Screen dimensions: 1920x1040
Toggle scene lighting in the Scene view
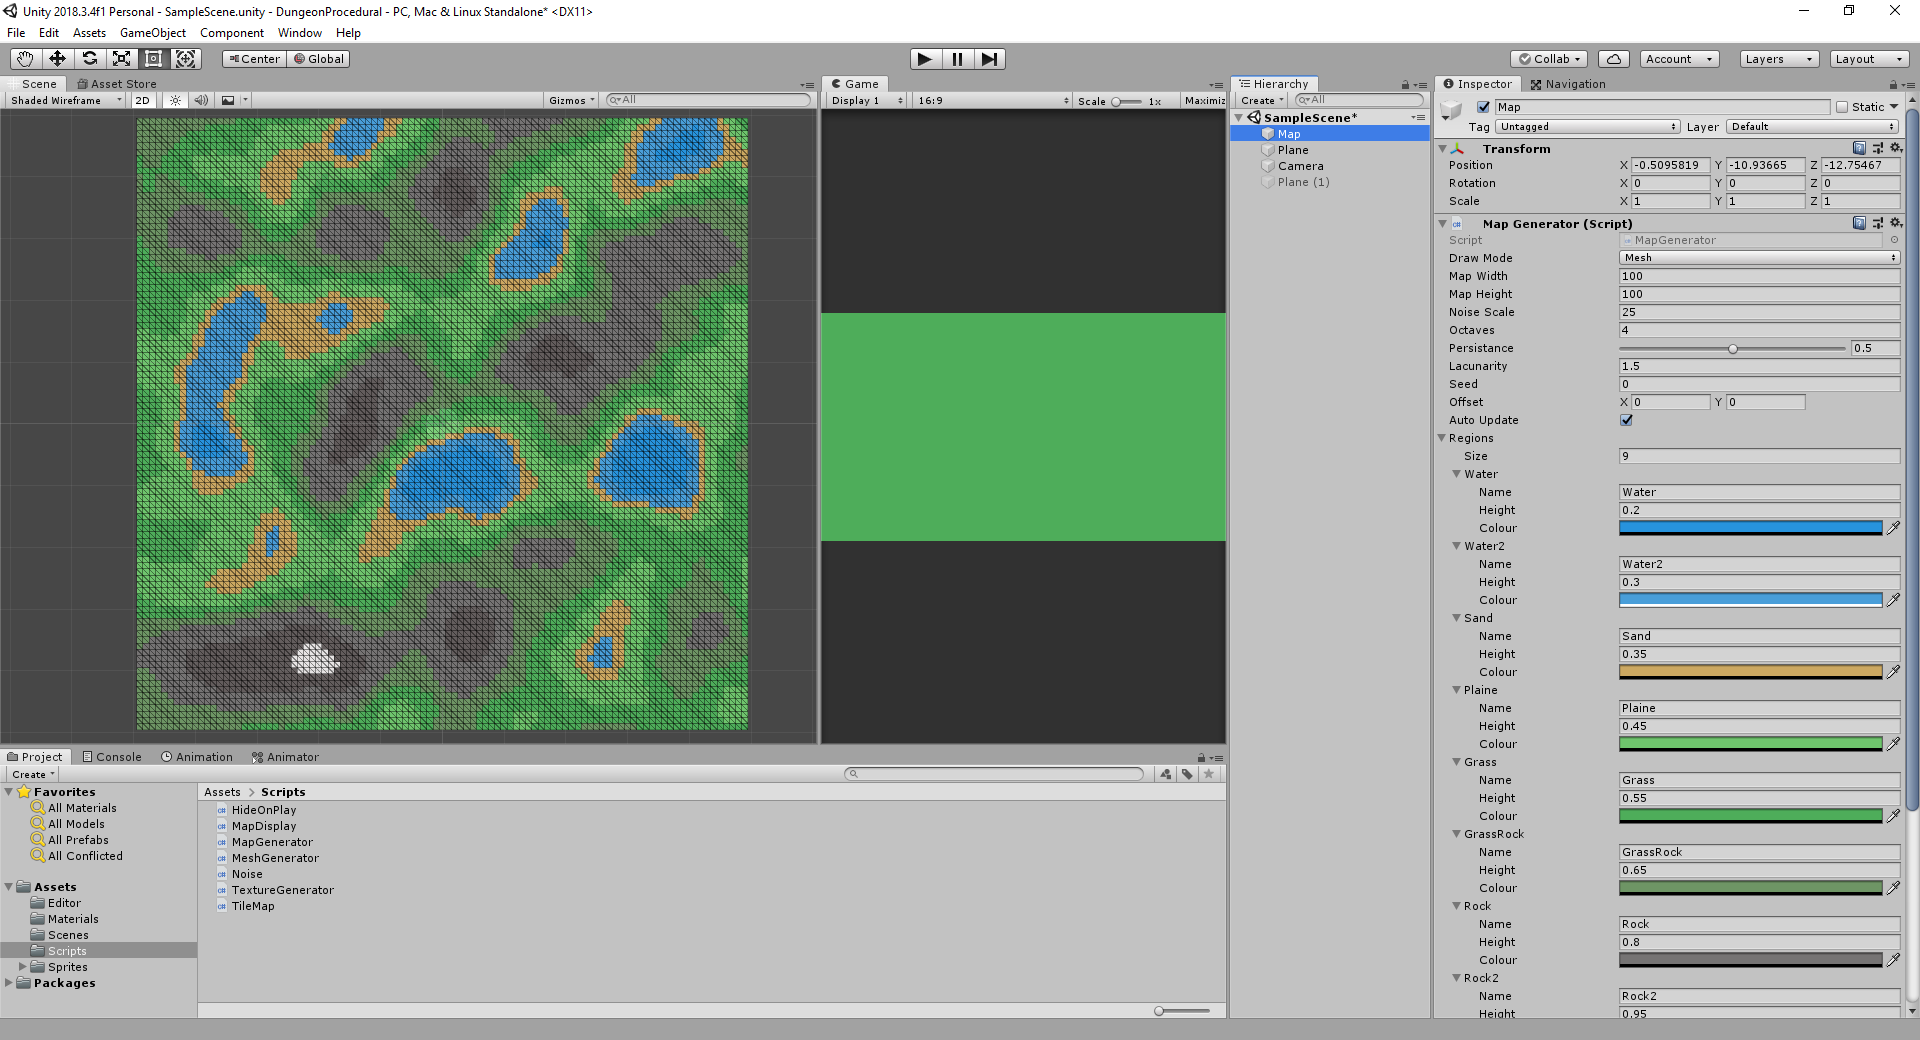175,100
